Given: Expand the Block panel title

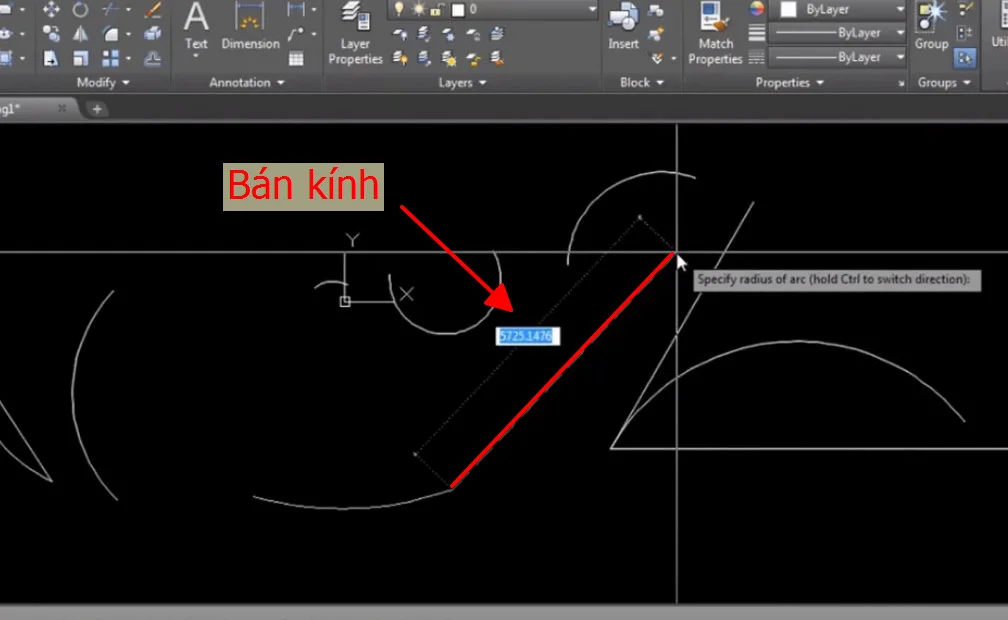Looking at the screenshot, I should tap(642, 82).
